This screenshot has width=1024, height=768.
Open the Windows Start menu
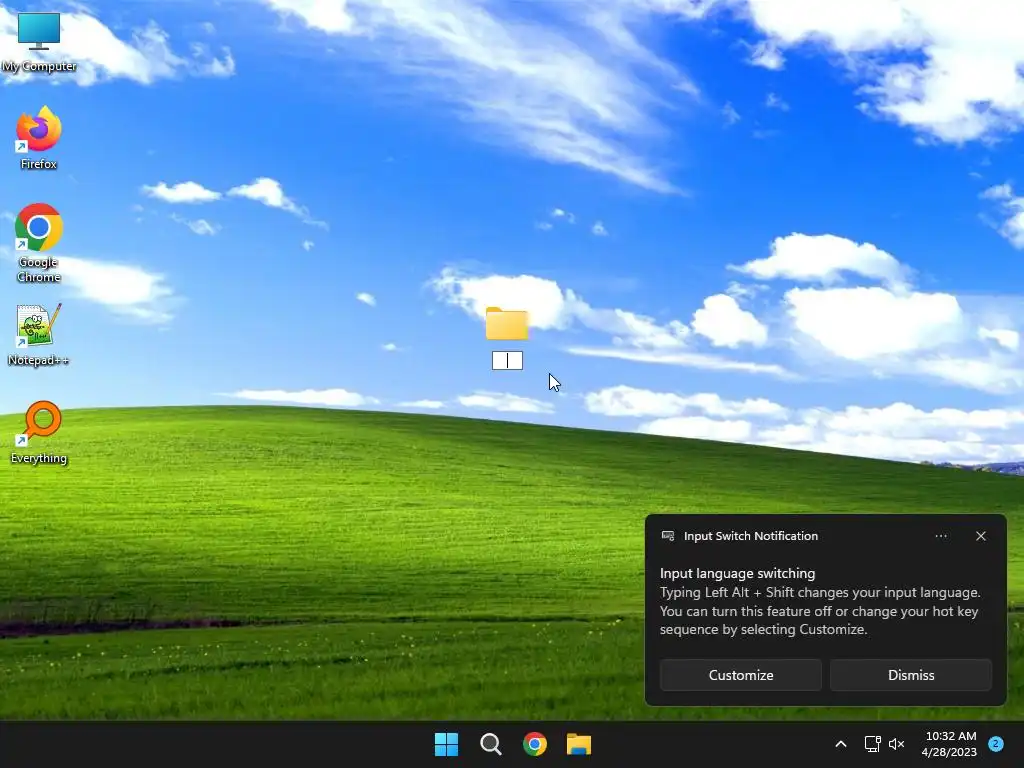click(x=447, y=744)
